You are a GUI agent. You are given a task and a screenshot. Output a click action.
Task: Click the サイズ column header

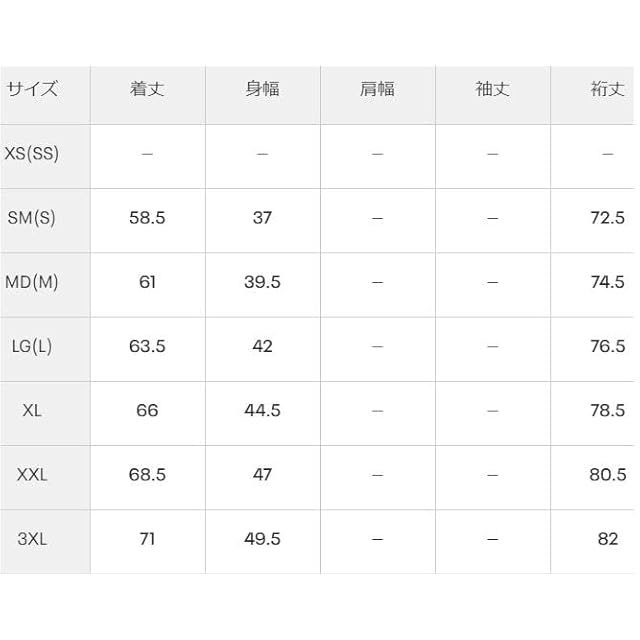[x=32, y=89]
